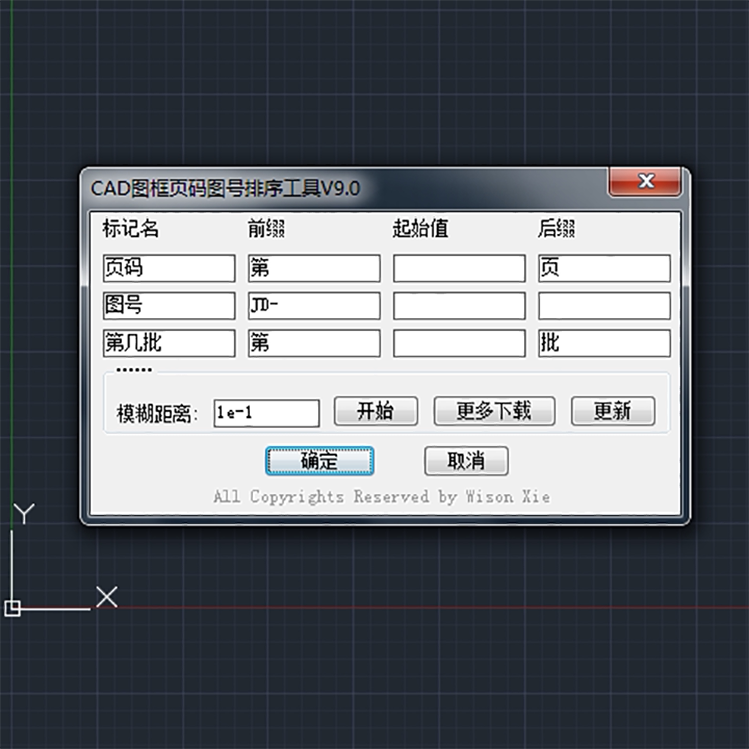Click the 后缀 field containing 页
The width and height of the screenshot is (749, 749).
[x=604, y=268]
